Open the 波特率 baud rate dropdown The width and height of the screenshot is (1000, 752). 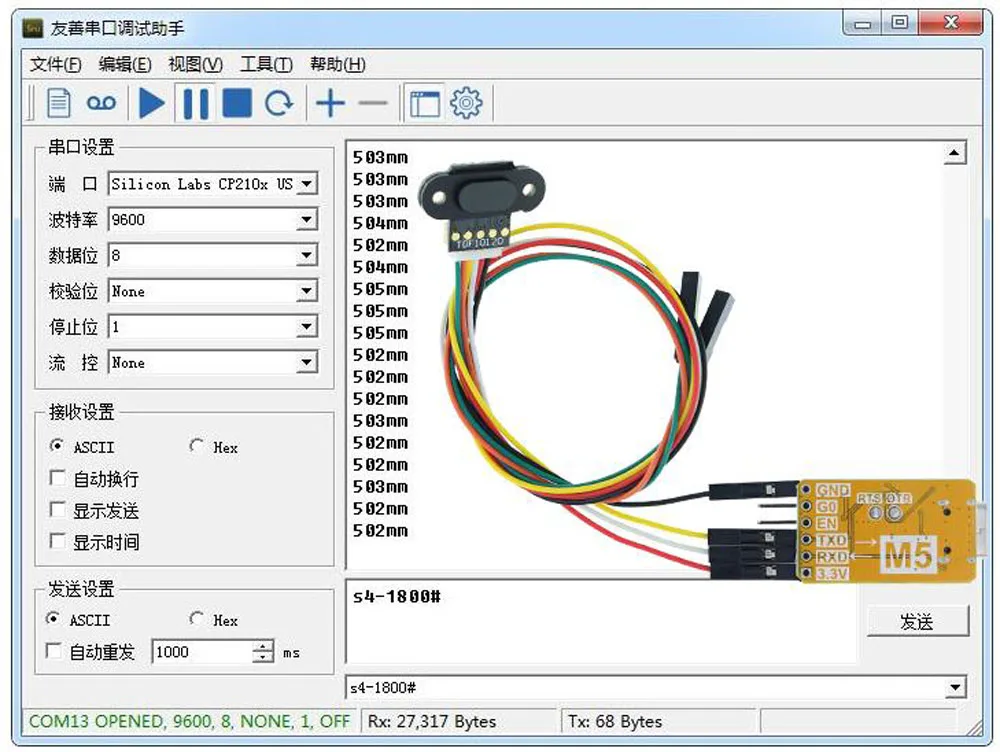coord(309,219)
